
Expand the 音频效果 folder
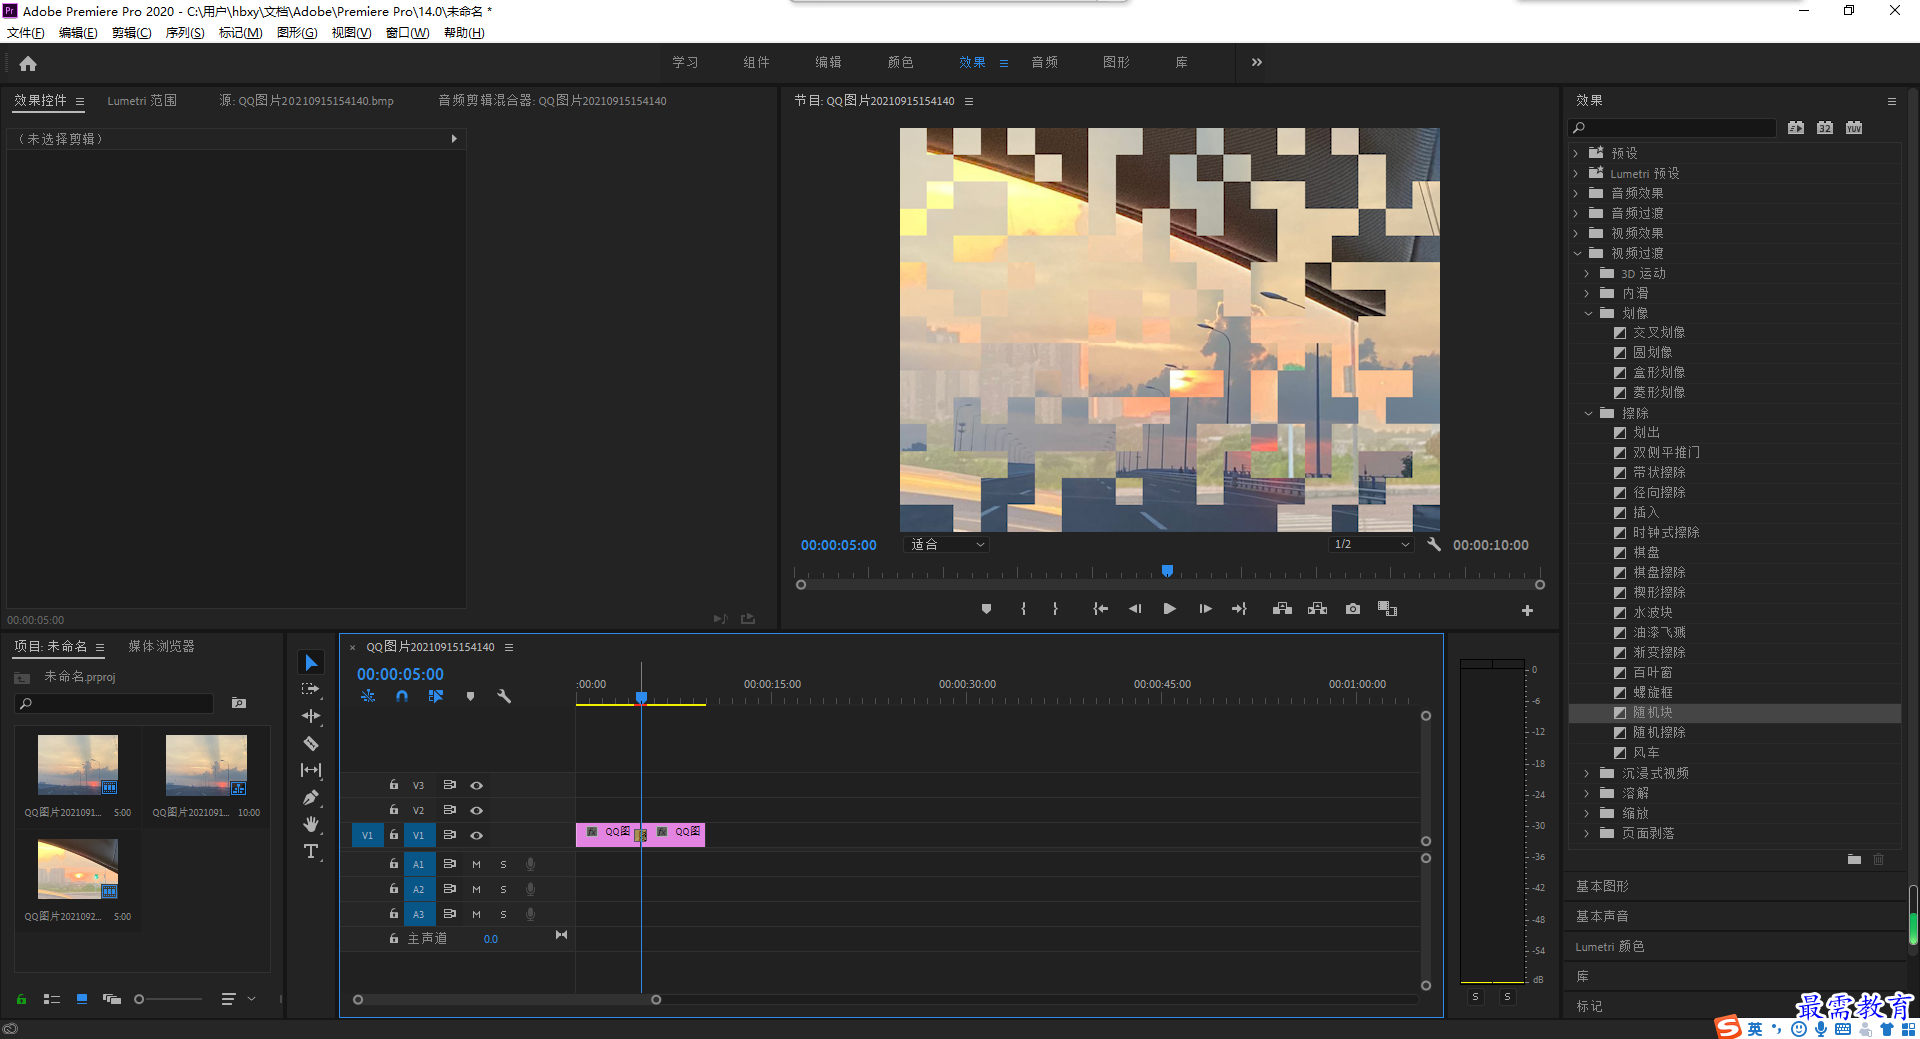click(x=1577, y=193)
